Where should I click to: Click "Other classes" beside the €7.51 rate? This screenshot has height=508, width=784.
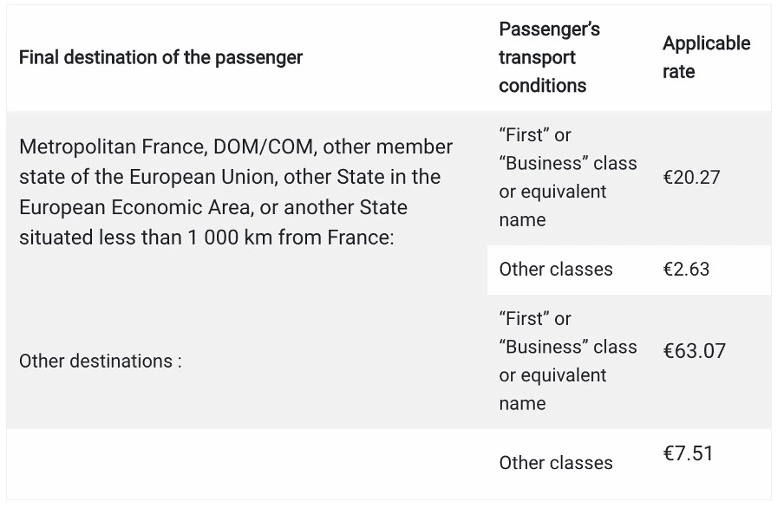click(x=555, y=463)
